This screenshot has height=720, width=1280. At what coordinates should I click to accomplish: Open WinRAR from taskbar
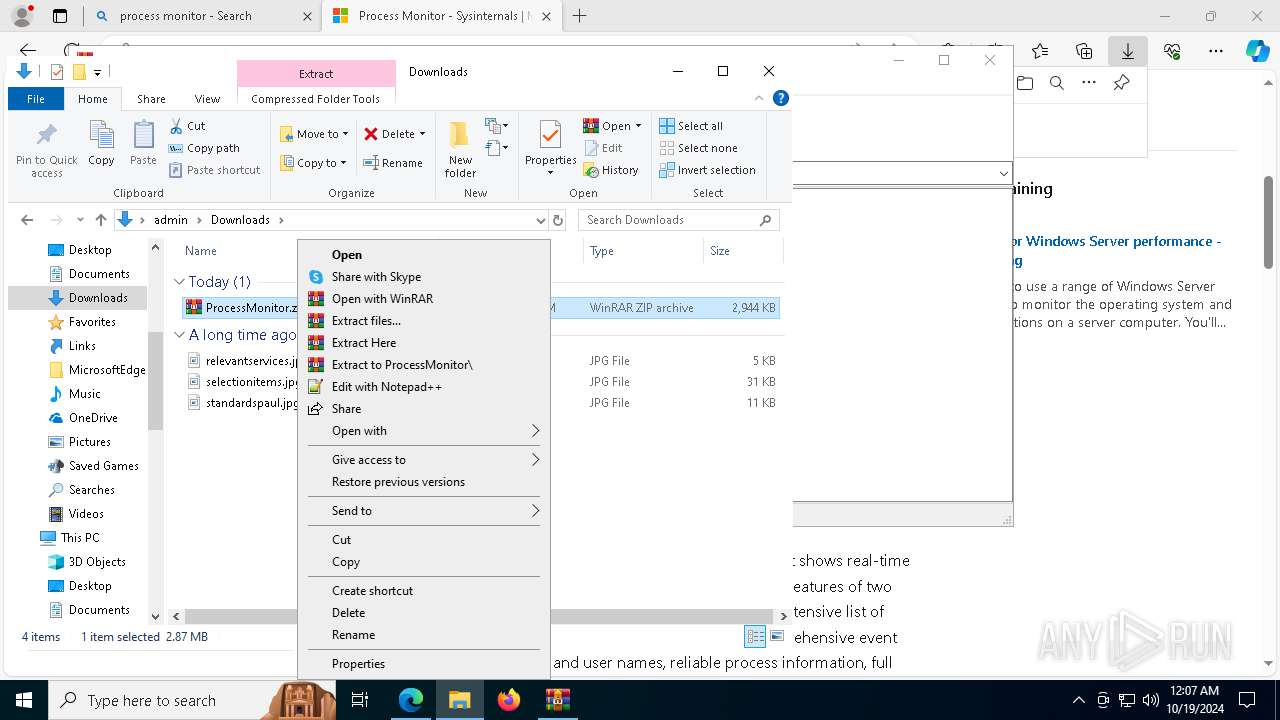pos(557,700)
